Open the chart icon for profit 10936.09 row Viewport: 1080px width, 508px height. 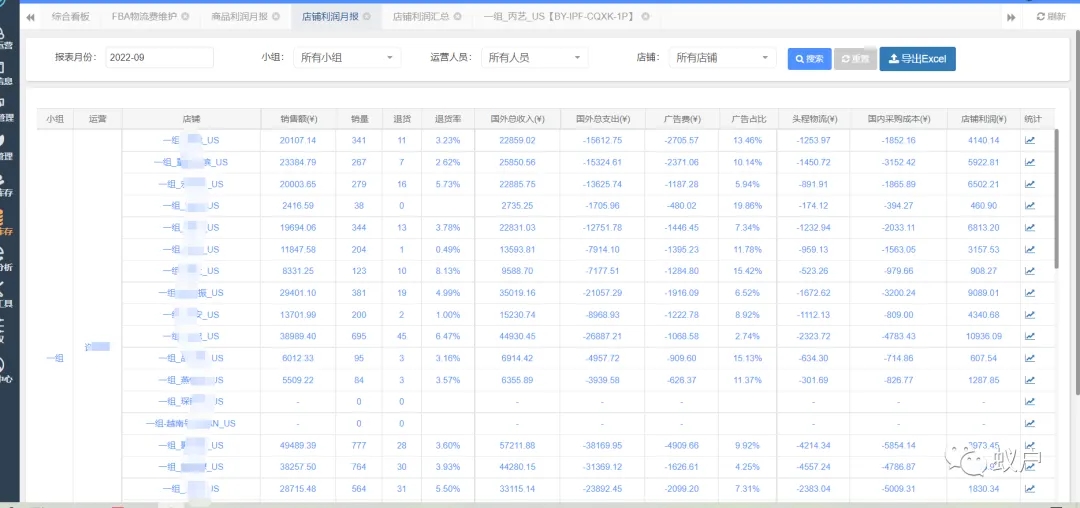coord(1030,336)
